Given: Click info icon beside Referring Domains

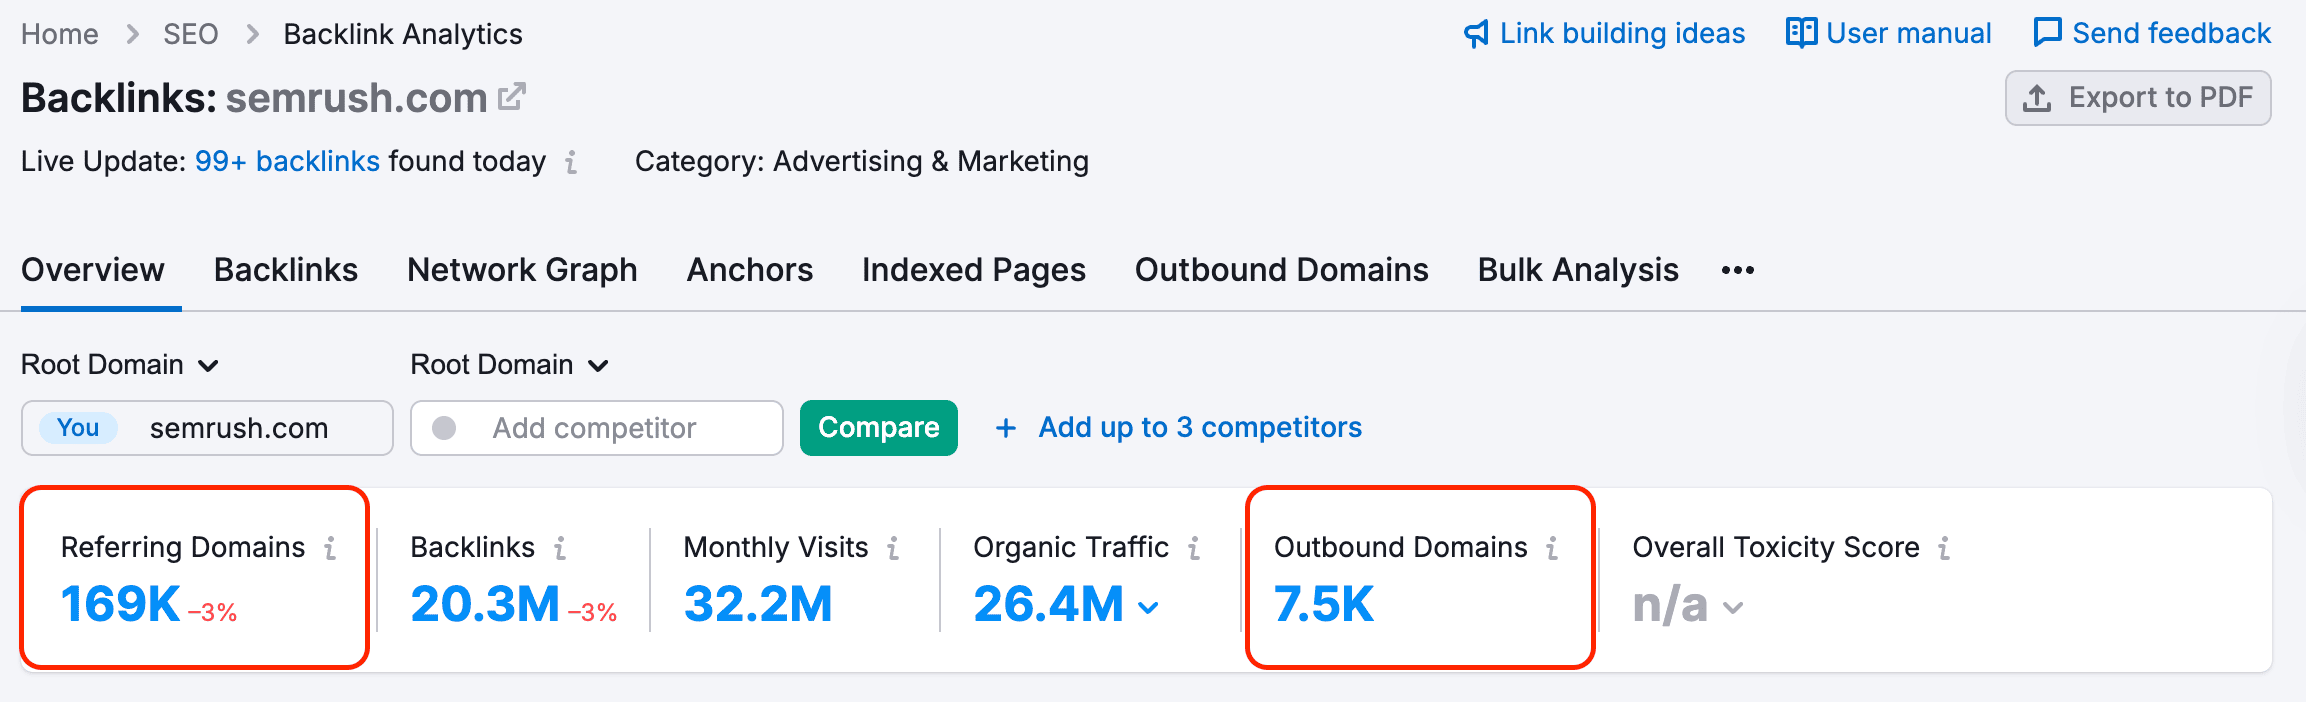Looking at the screenshot, I should point(330,548).
